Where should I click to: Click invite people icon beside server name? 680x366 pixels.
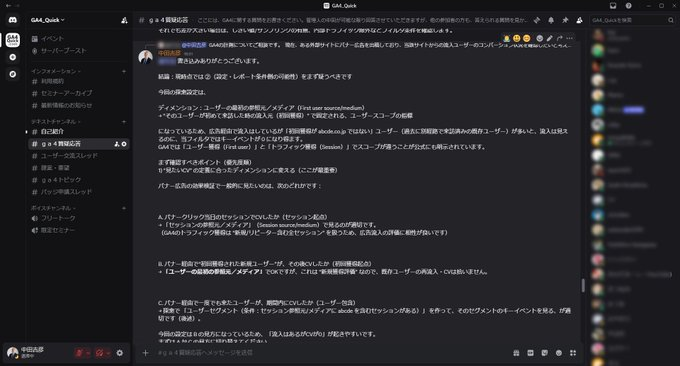click(x=124, y=20)
